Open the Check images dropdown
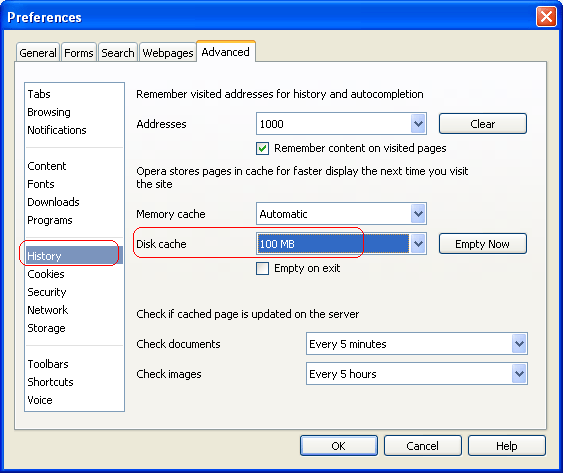The width and height of the screenshot is (564, 473). coord(417,374)
